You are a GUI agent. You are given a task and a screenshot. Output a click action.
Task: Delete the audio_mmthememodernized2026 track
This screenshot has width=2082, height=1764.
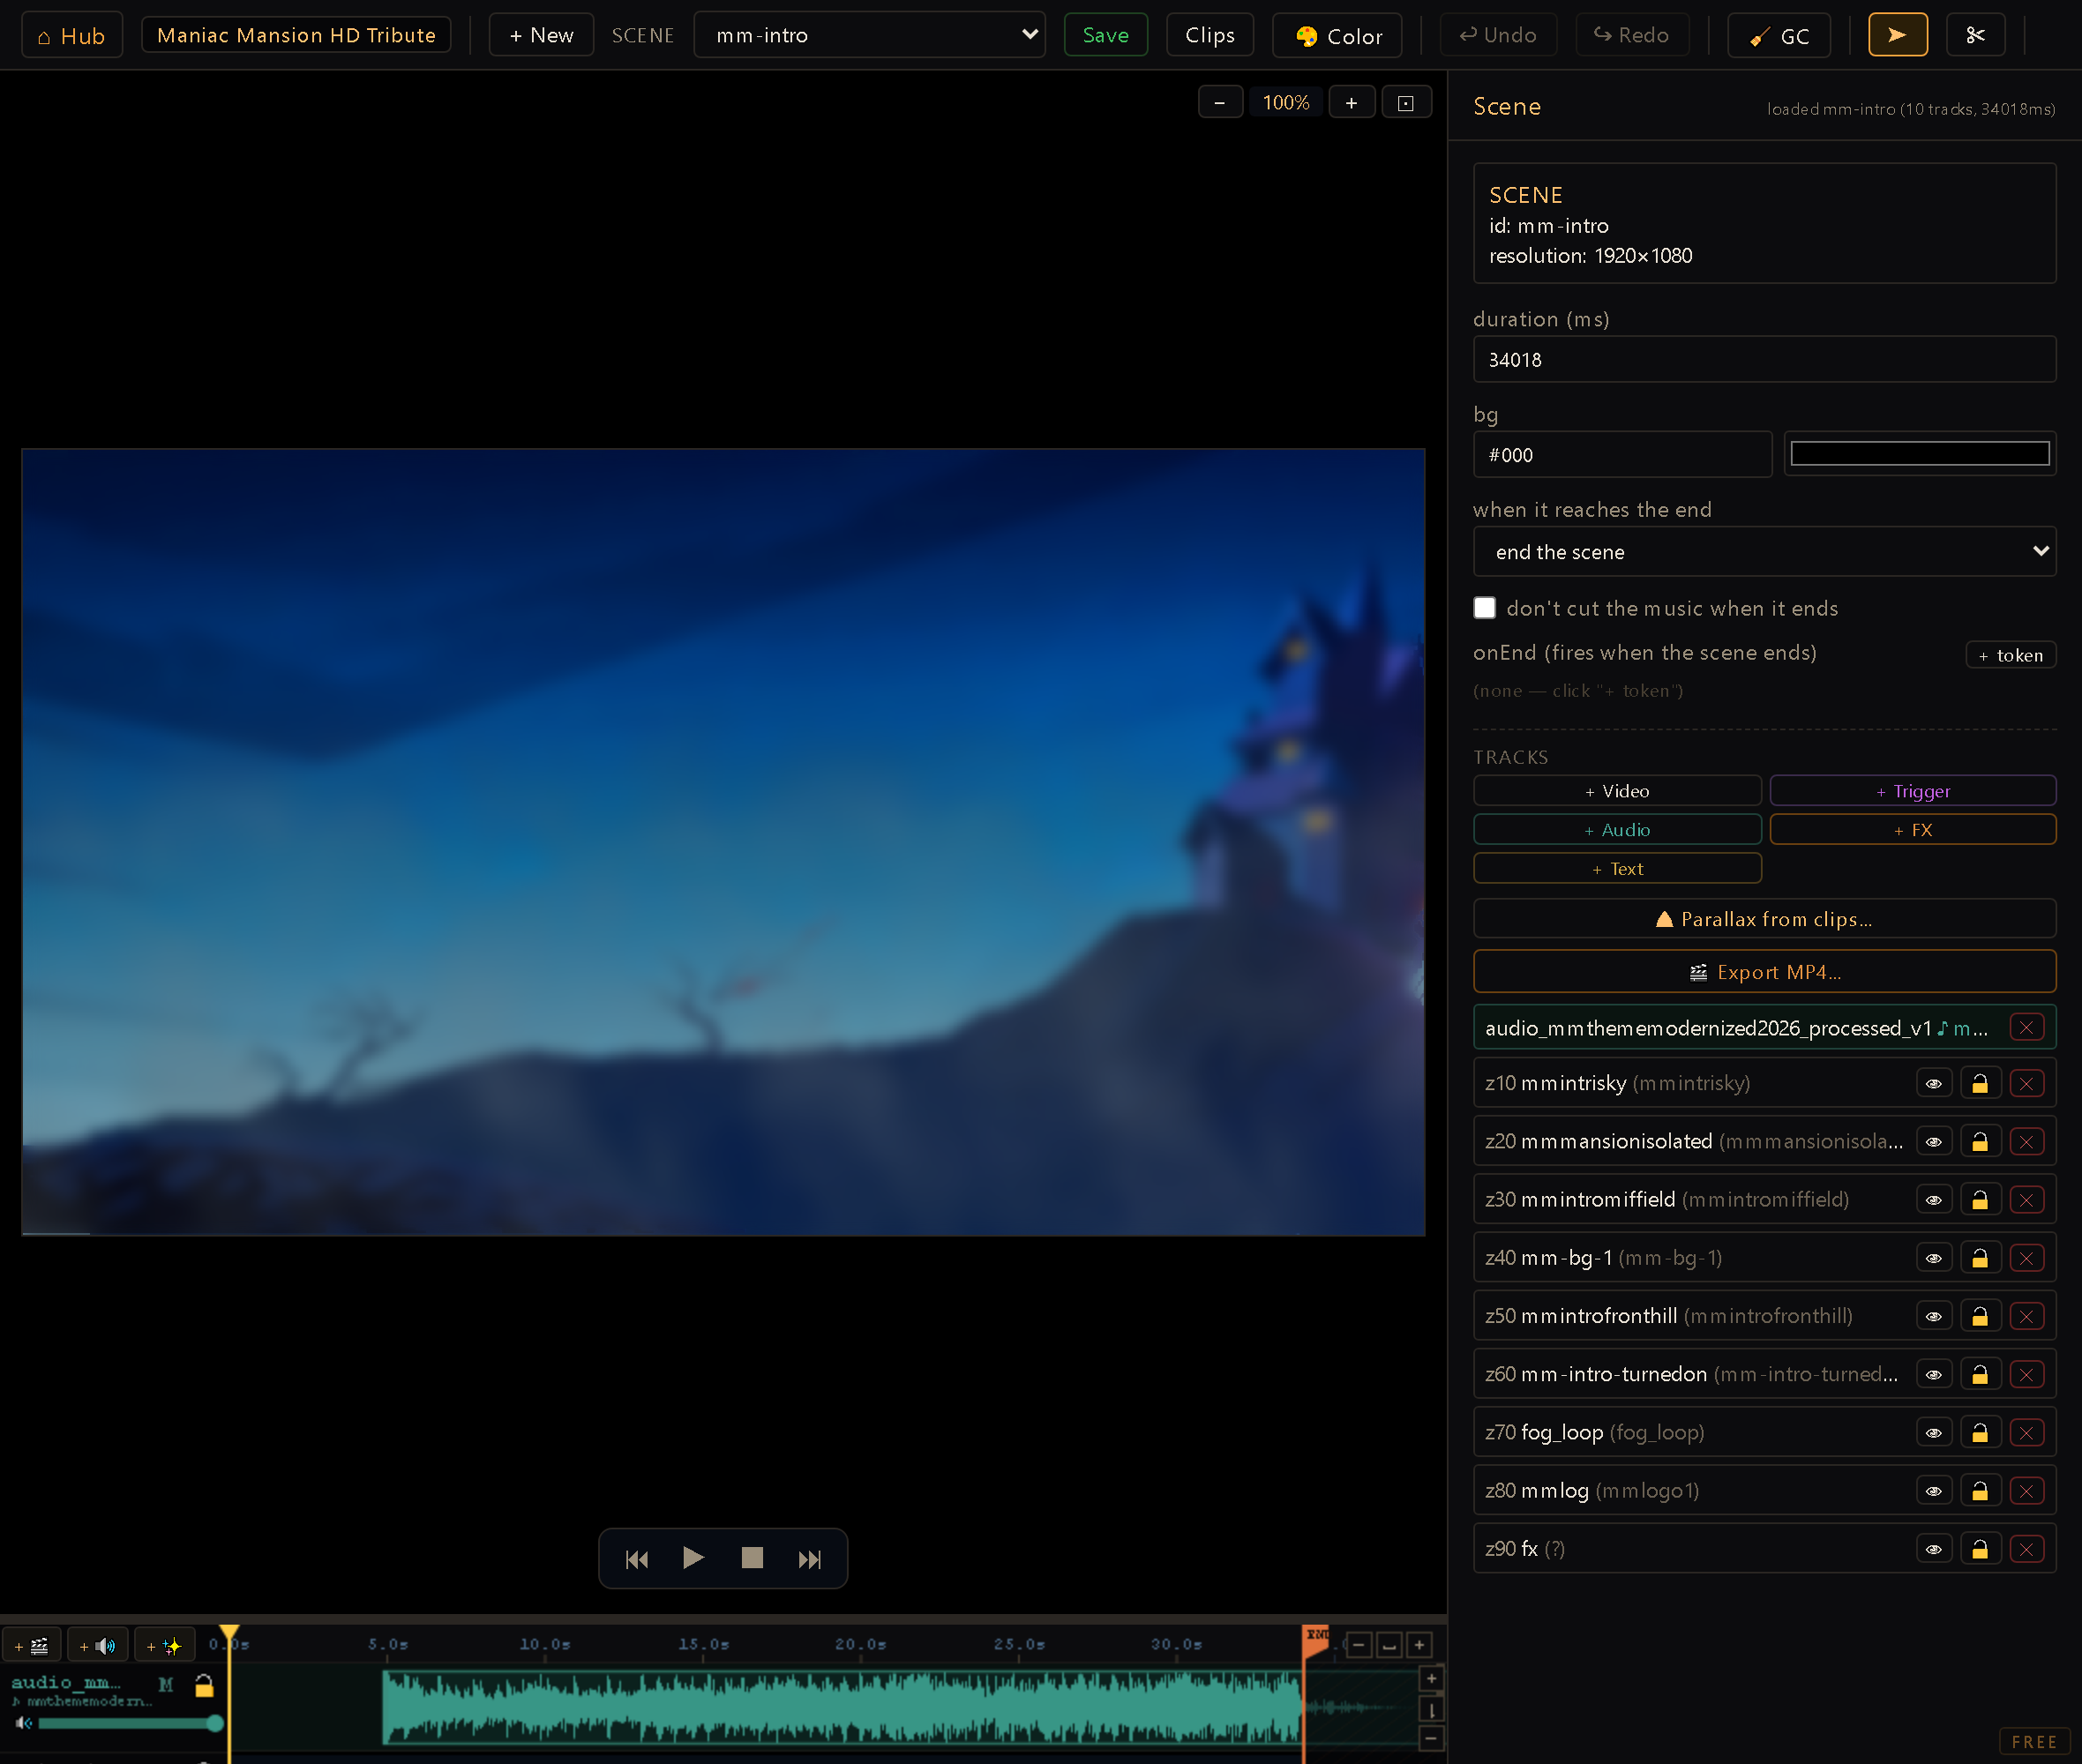coord(2026,1027)
